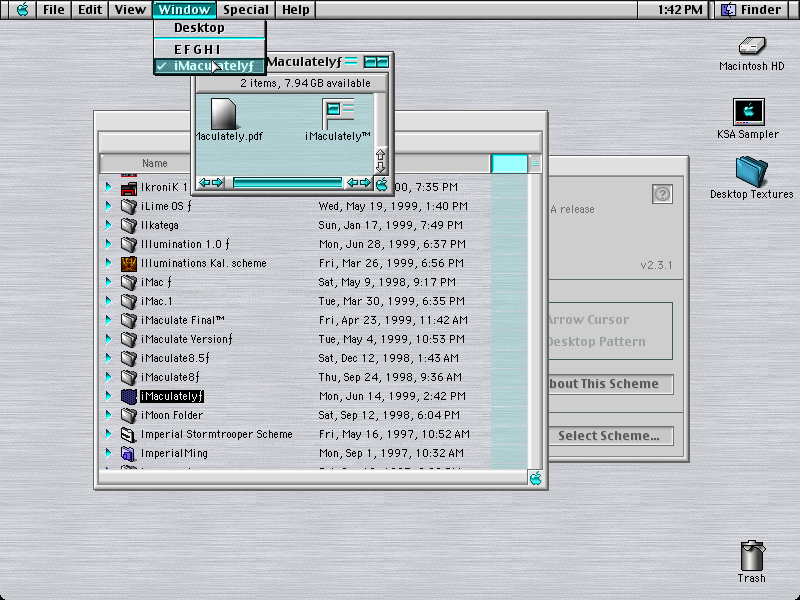Select the iMaculate Versionƒ folder name
The height and width of the screenshot is (600, 800).
coord(186,339)
